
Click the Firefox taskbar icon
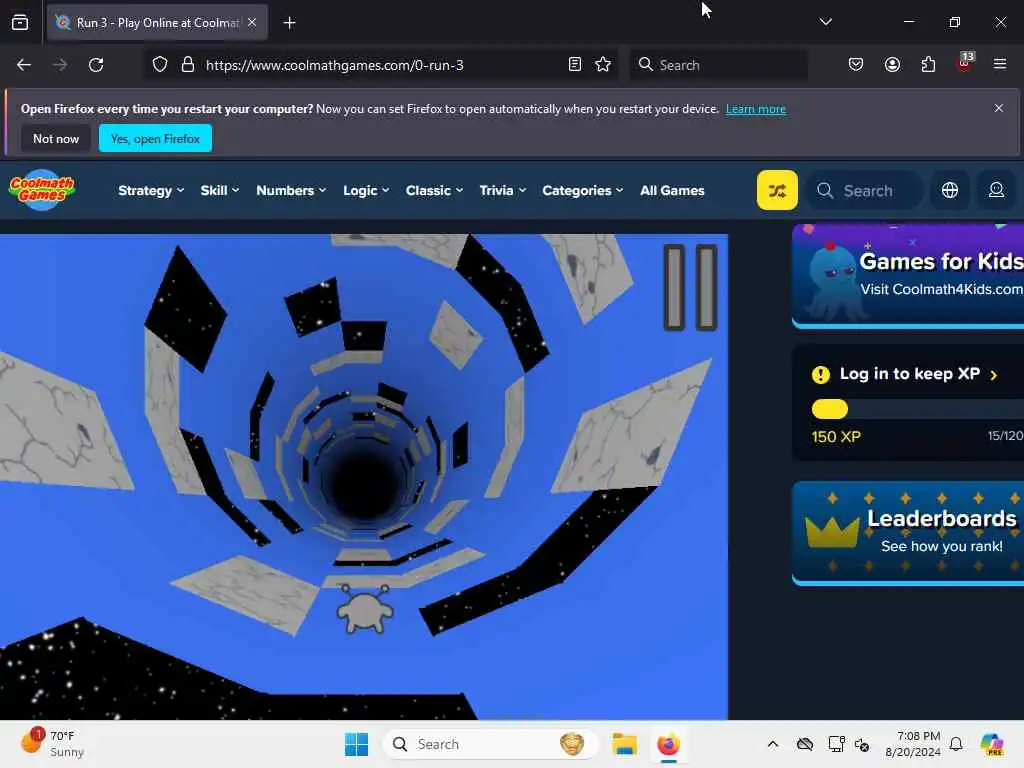pyautogui.click(x=668, y=744)
